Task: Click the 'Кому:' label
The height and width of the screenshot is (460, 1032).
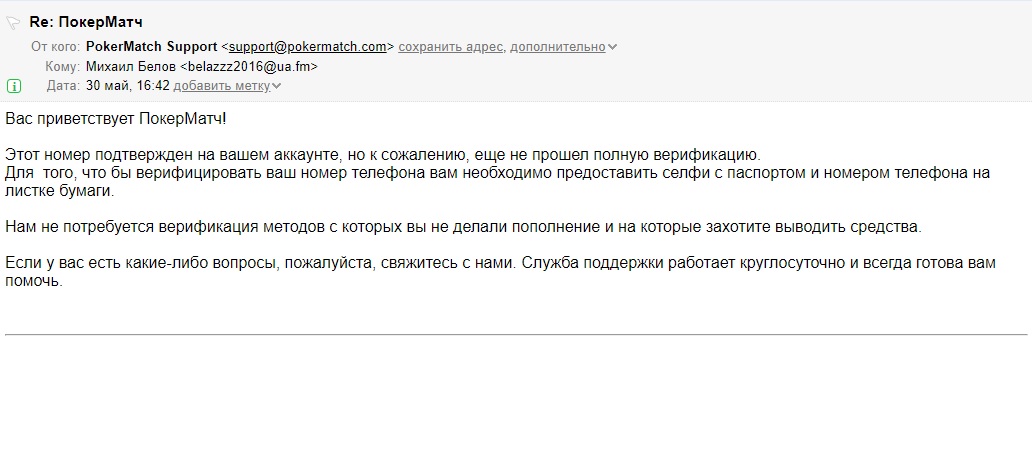Action: [63, 66]
